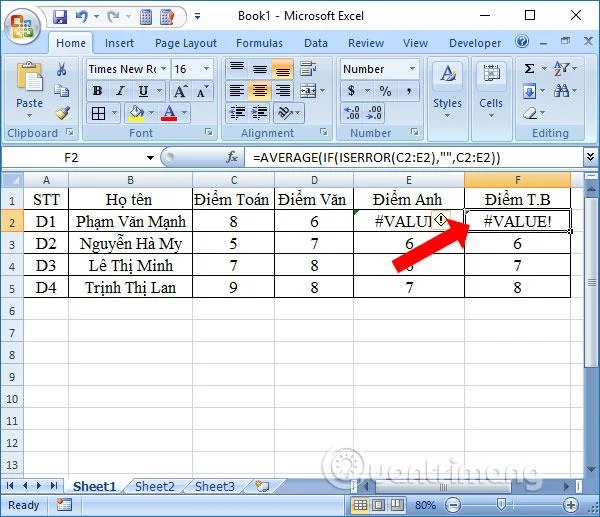Increase font size with Grow Font

180,91
